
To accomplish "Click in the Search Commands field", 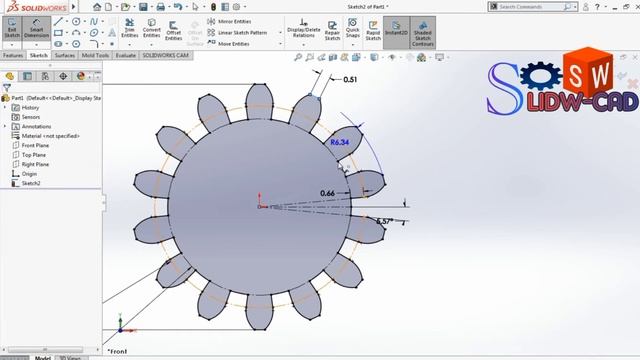I will [x=530, y=7].
